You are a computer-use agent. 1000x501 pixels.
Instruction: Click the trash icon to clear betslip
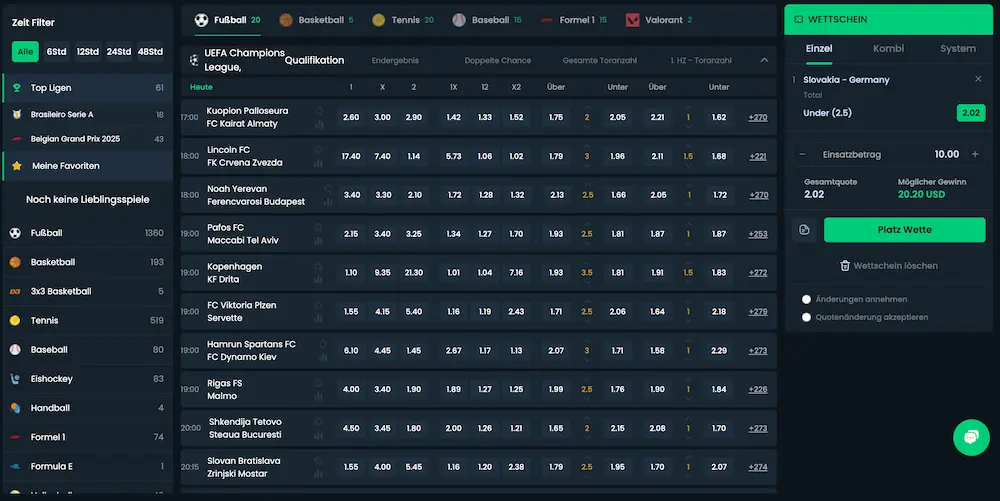(844, 266)
